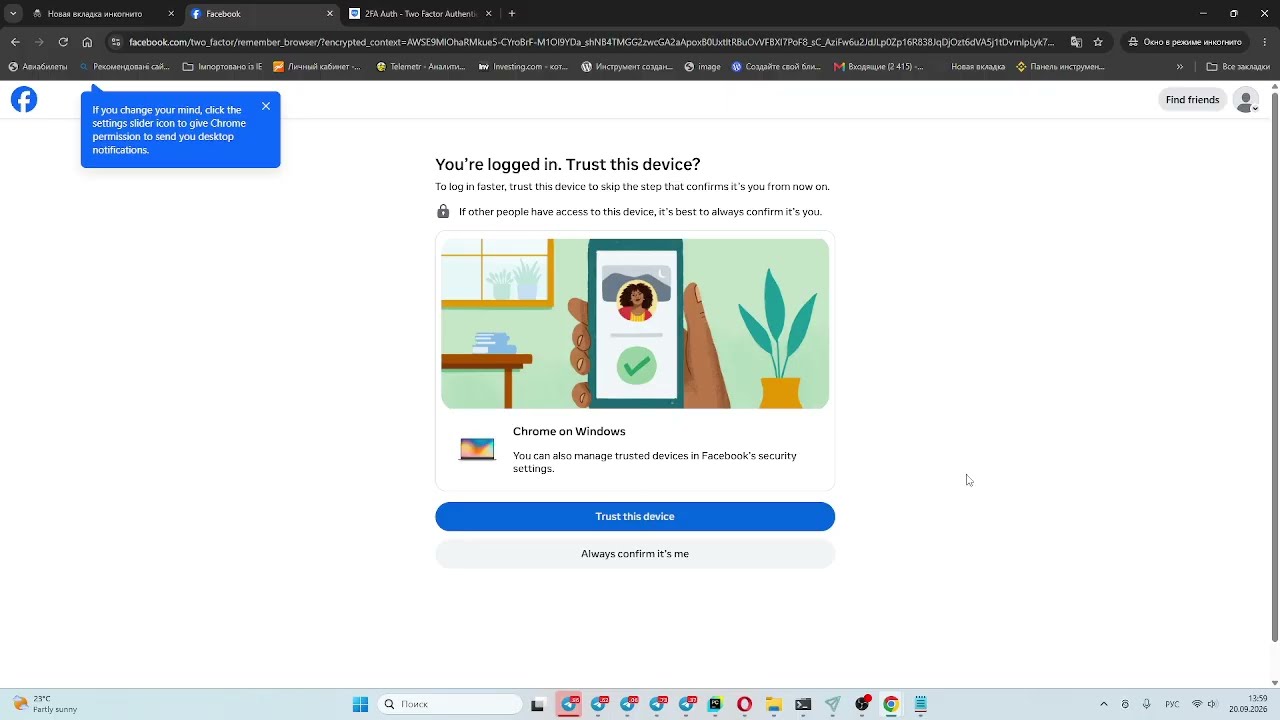Open Wi-Fi and volume quick settings
1280x720 pixels.
tap(1205, 704)
